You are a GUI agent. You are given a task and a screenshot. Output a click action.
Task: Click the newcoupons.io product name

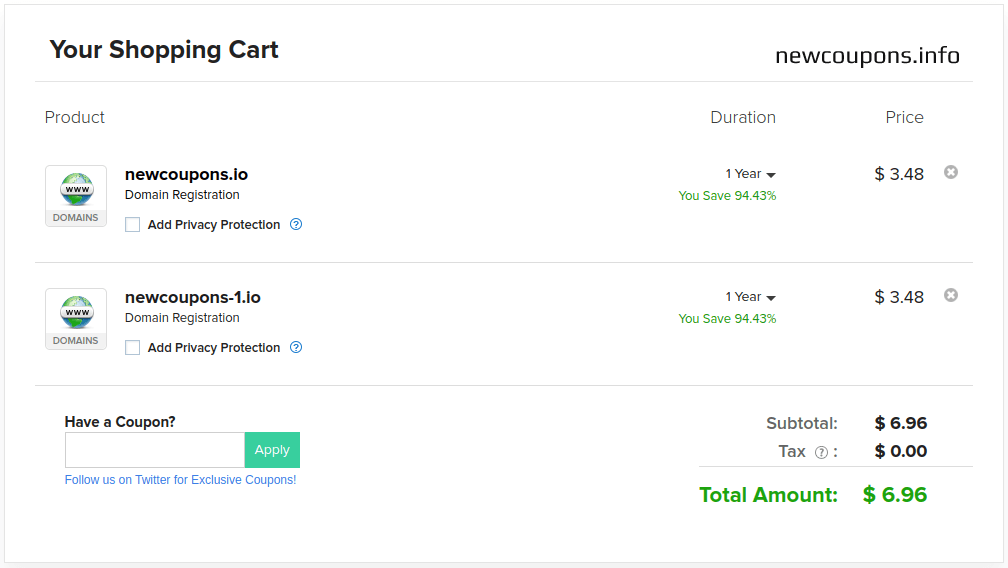pyautogui.click(x=186, y=174)
